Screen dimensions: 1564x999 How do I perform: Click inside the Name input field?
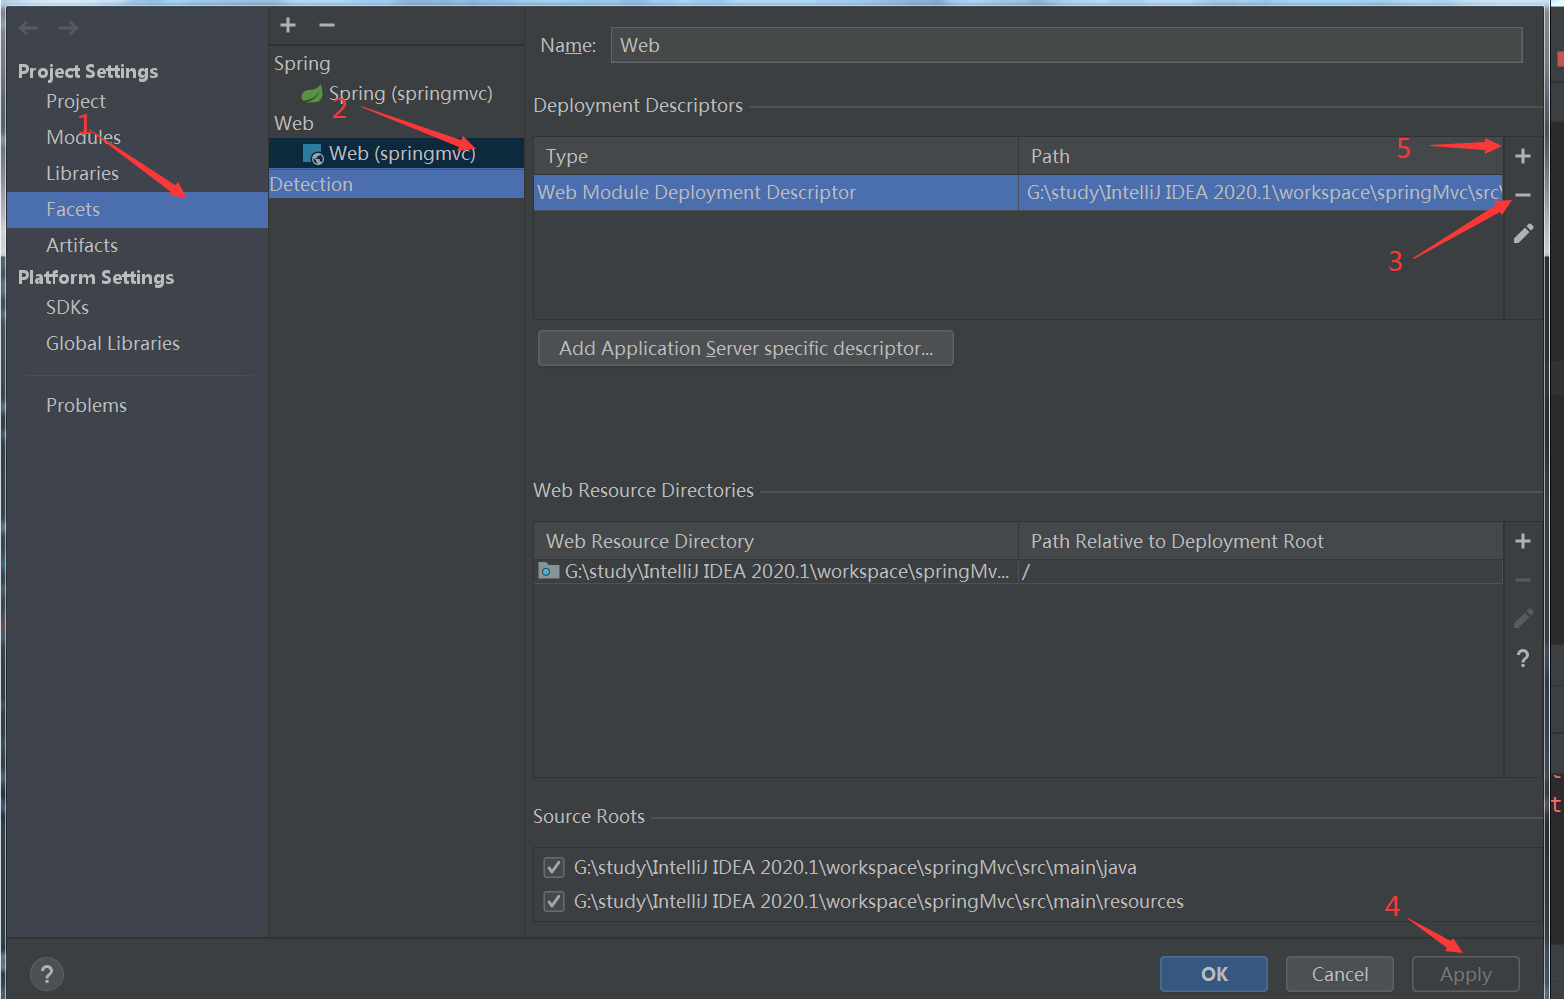click(1066, 44)
